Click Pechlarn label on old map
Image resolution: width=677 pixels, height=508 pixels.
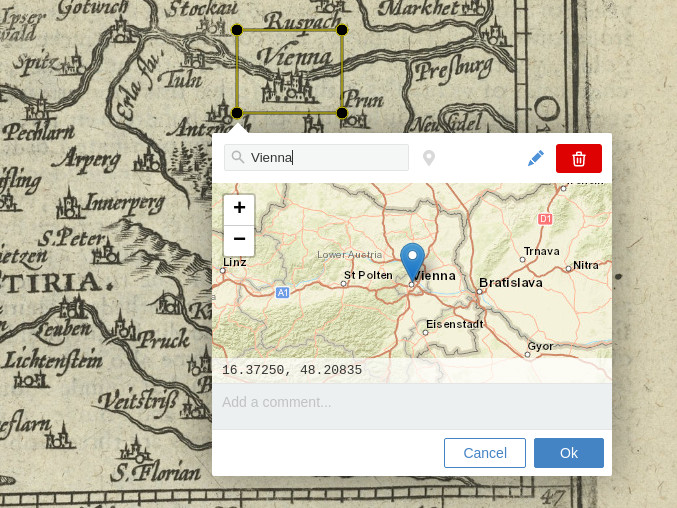pos(38,132)
